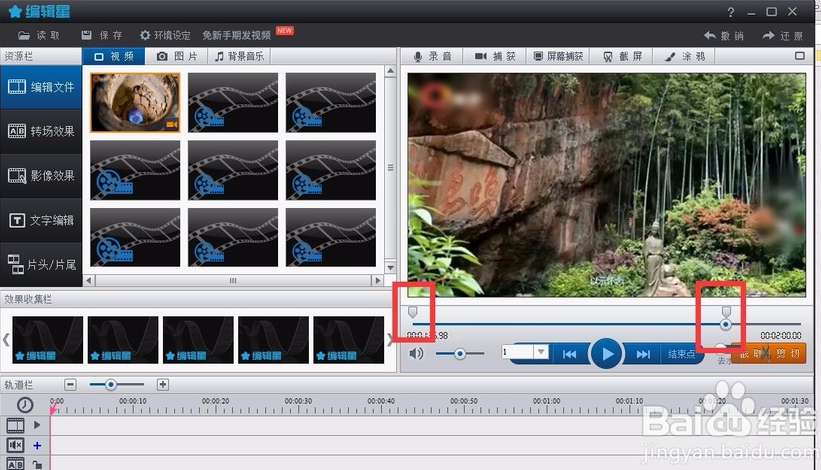Click the 撤销 undo arrow
821x470 pixels.
(711, 35)
